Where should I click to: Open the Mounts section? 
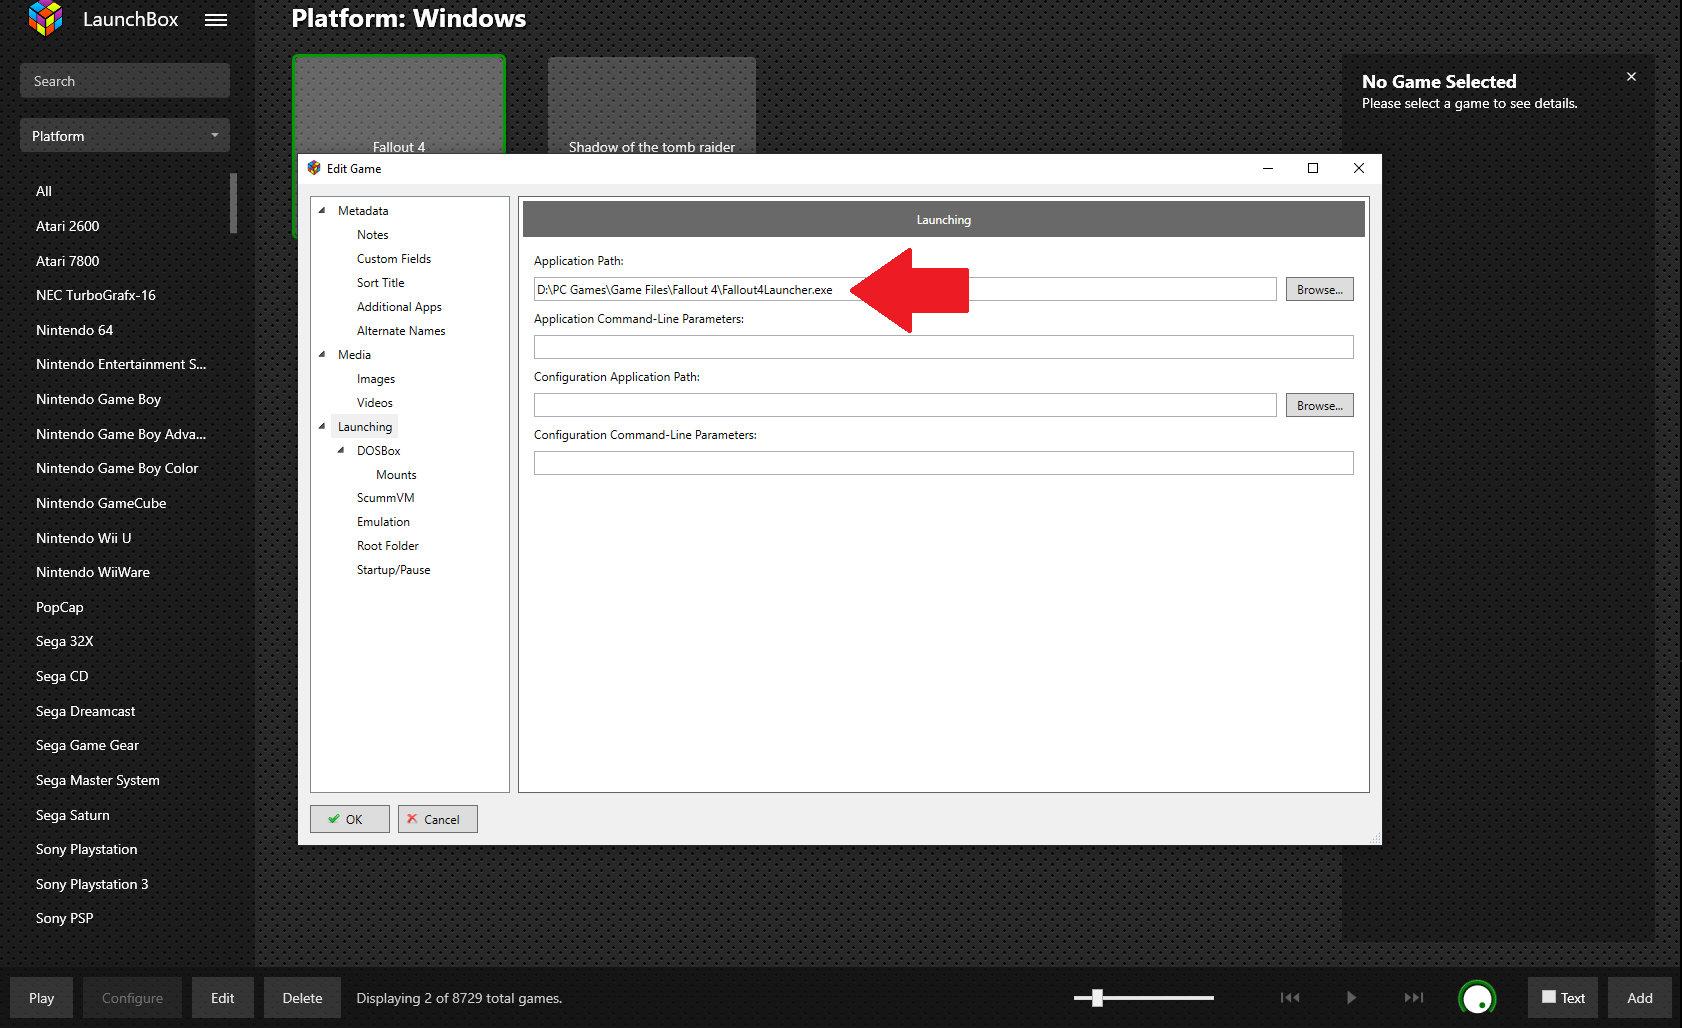[396, 475]
